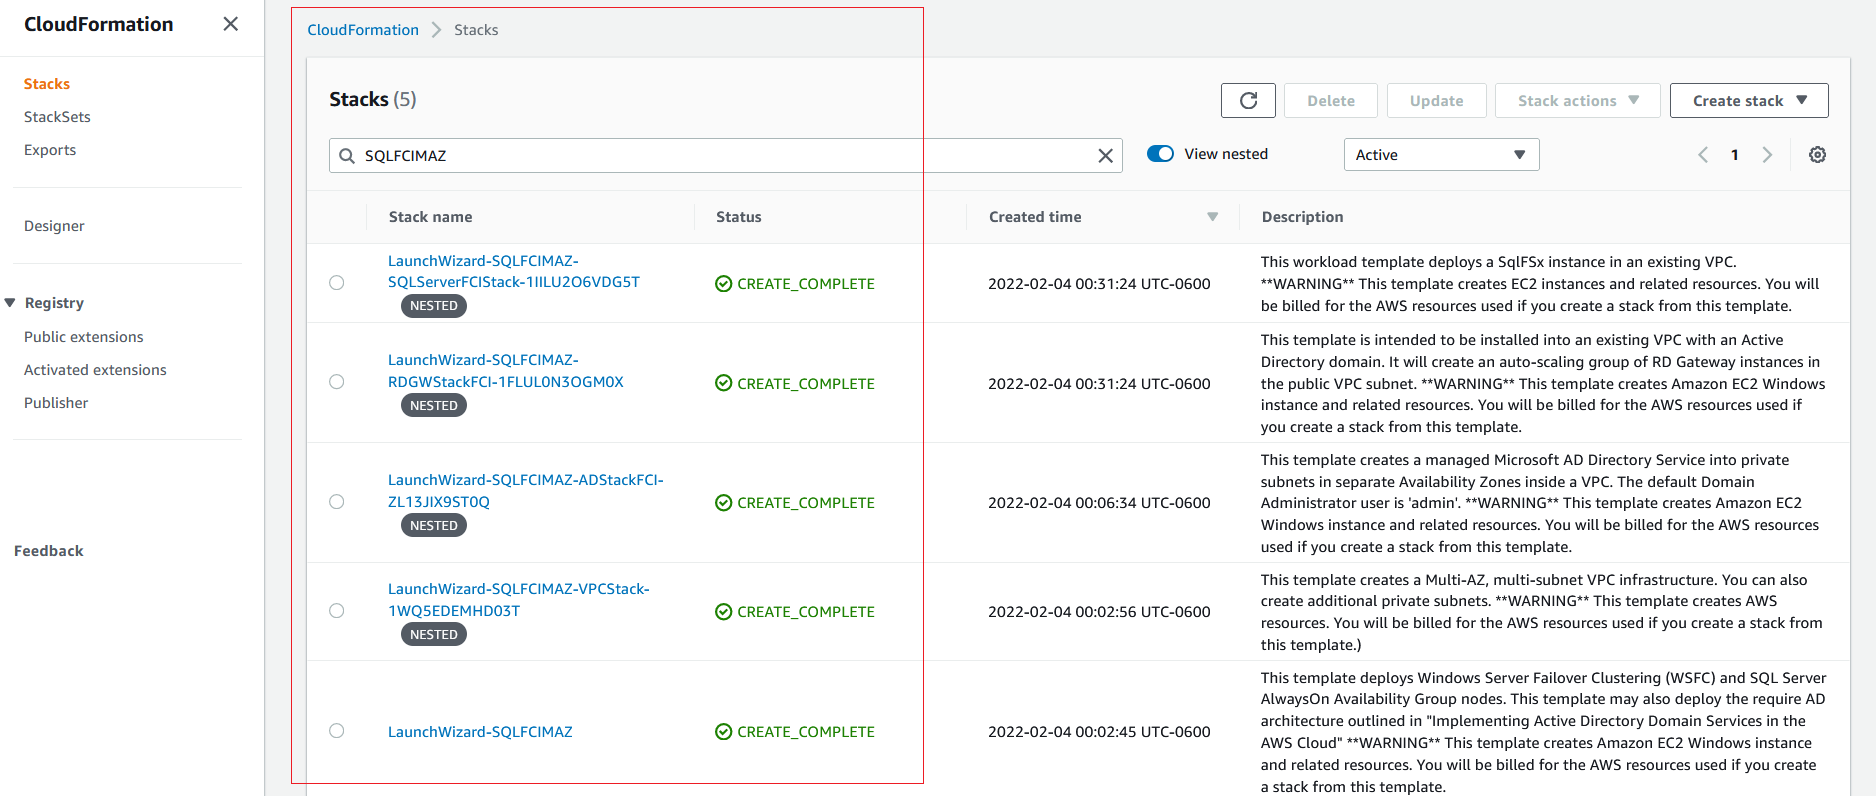Open Public extensions in the sidebar
This screenshot has height=796, width=1876.
click(x=84, y=337)
